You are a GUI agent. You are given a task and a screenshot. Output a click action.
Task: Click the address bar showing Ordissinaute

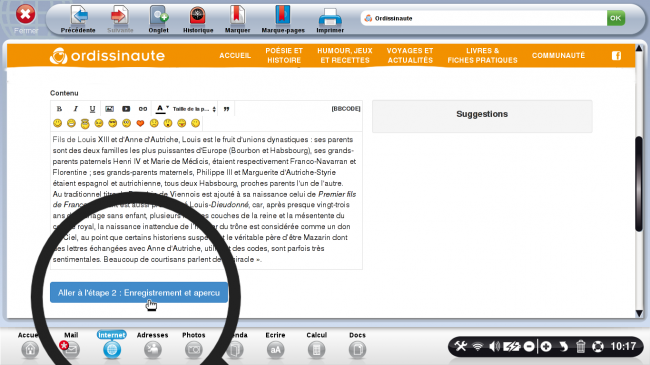pyautogui.click(x=484, y=18)
